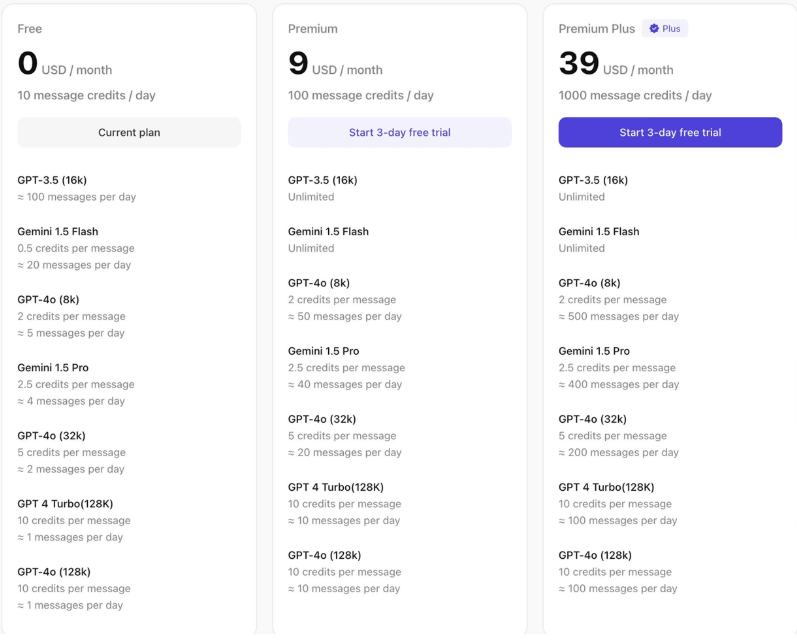
Task: Click '≈ 400 messages per day' in Premium Plus
Action: pos(619,384)
